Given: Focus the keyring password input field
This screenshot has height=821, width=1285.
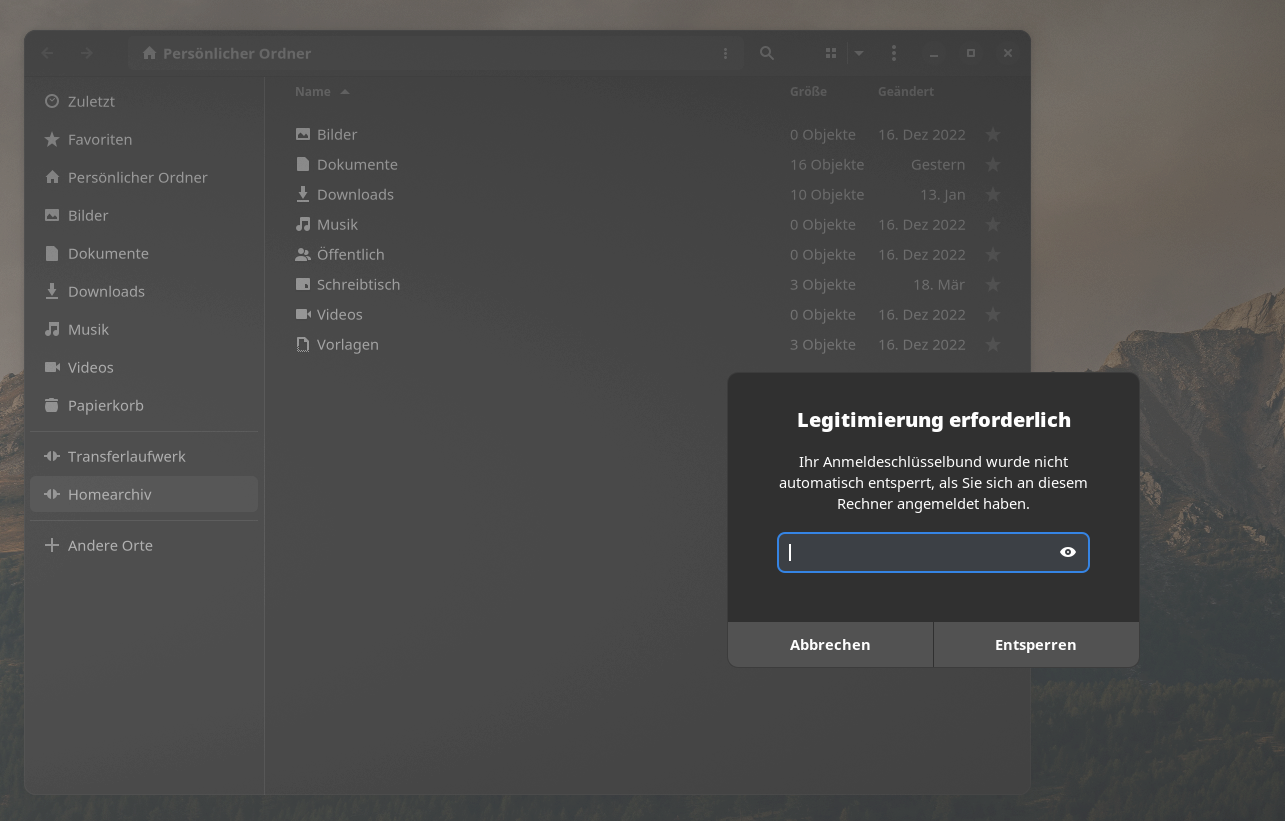Looking at the screenshot, I should click(920, 552).
